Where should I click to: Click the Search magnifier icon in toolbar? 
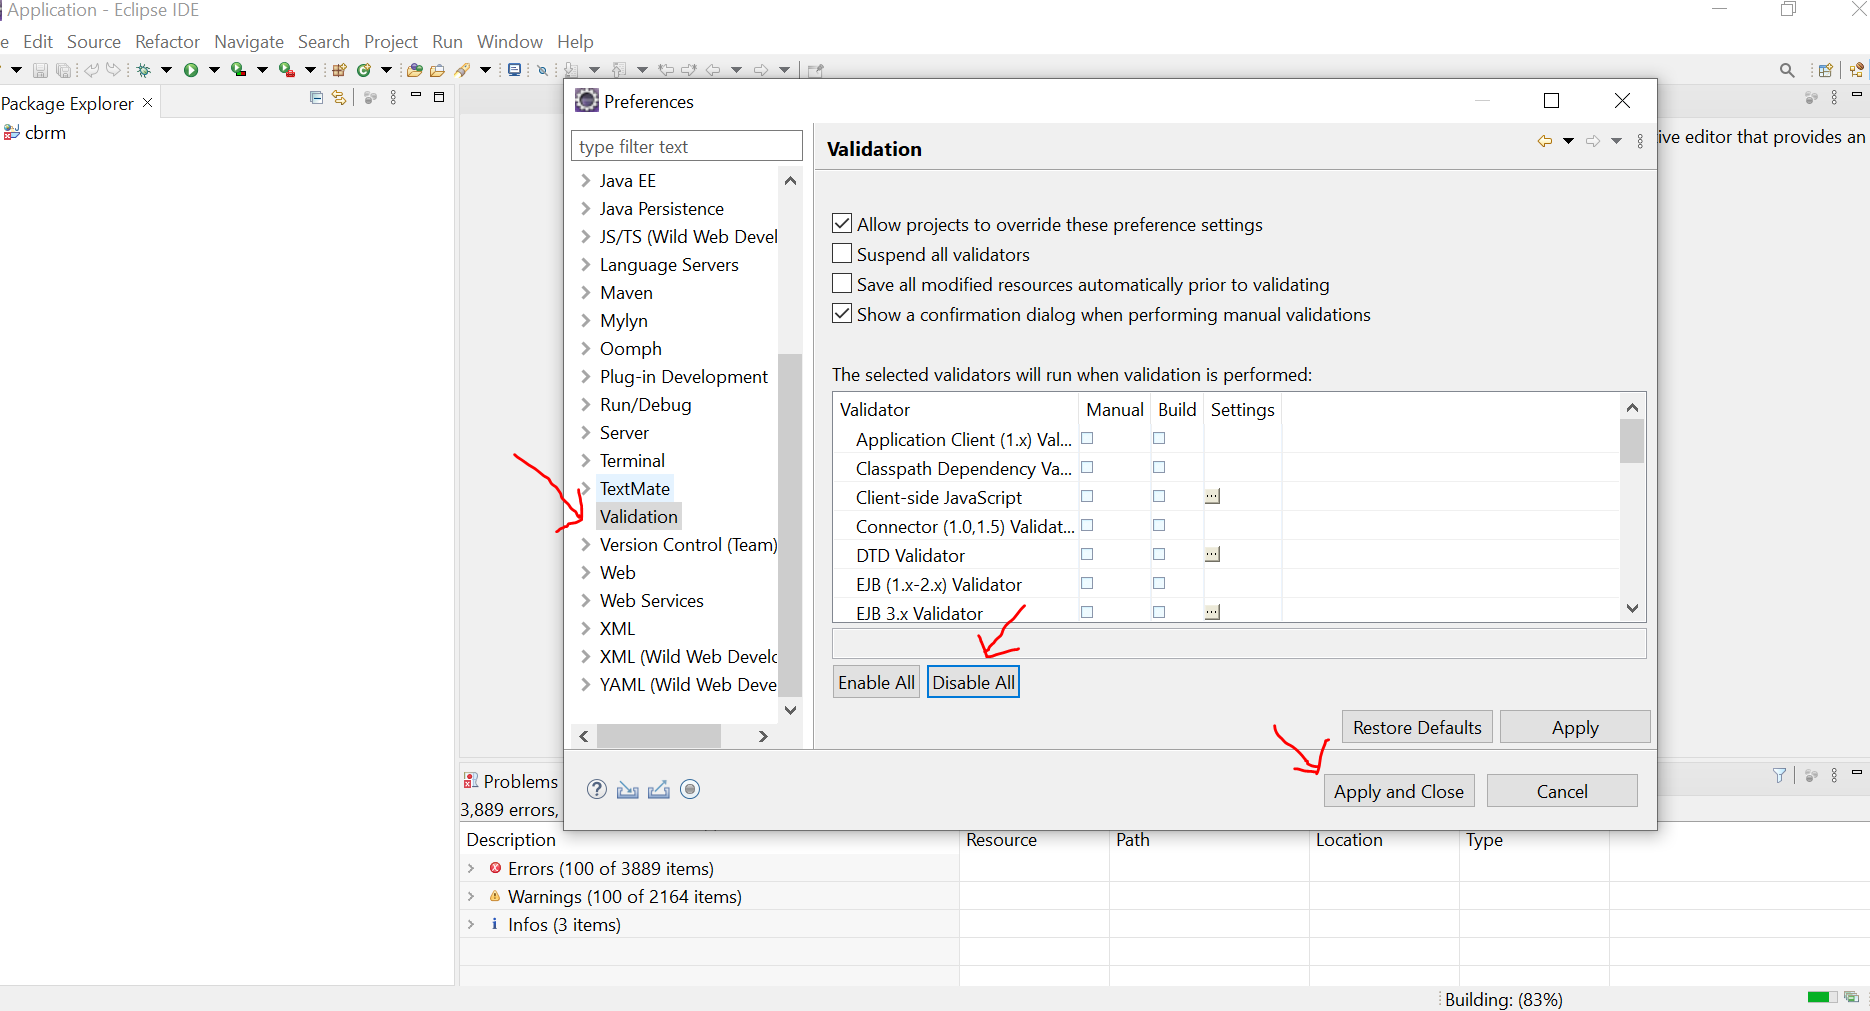pyautogui.click(x=1787, y=70)
